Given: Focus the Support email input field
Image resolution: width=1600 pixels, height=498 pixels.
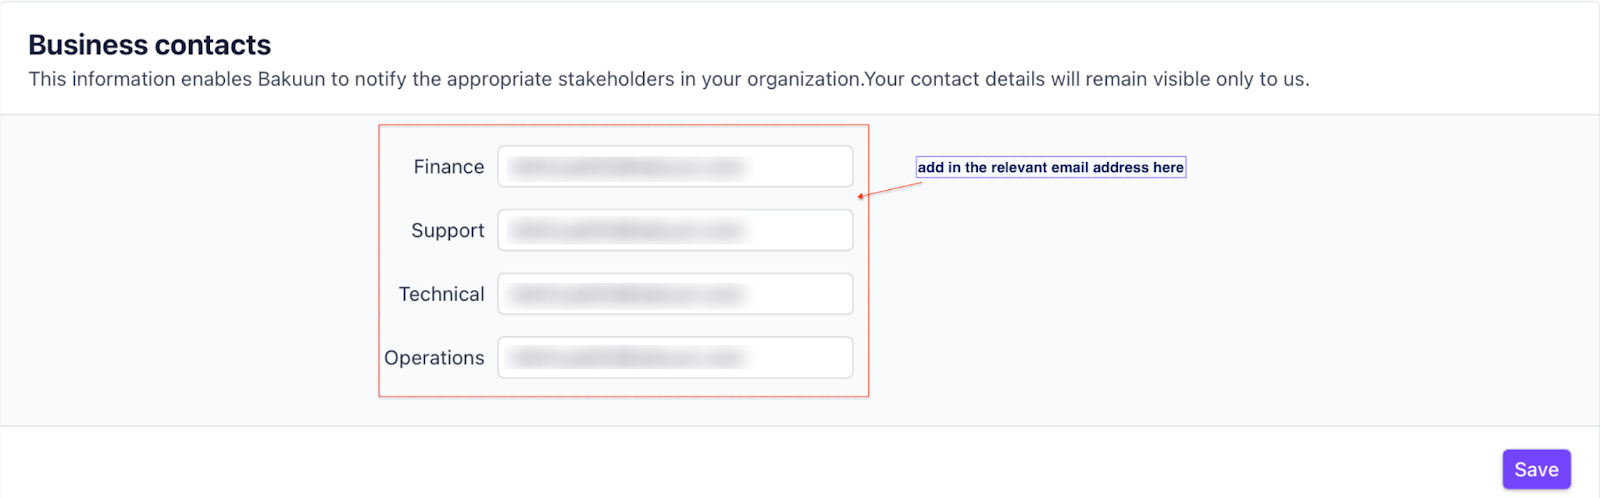Looking at the screenshot, I should pos(675,231).
